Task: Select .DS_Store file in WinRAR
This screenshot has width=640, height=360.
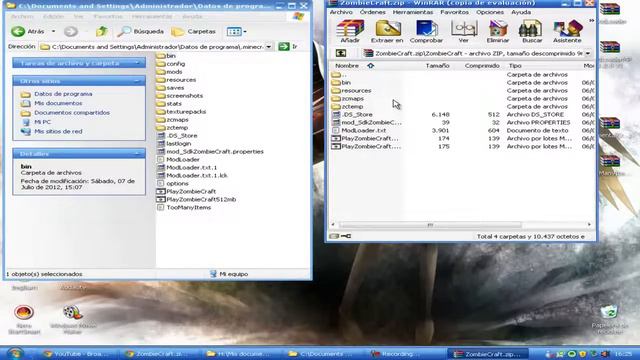Action: pos(352,115)
